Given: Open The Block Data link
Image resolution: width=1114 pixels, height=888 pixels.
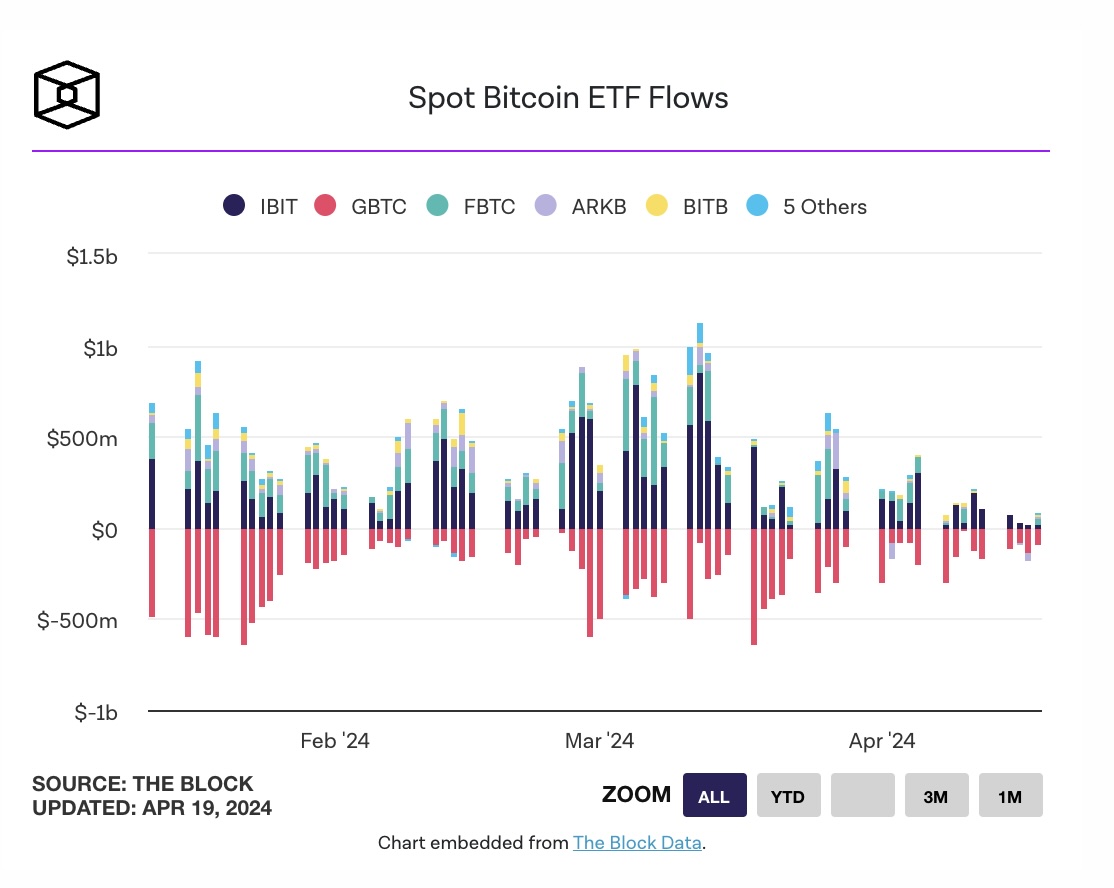Looking at the screenshot, I should (637, 843).
